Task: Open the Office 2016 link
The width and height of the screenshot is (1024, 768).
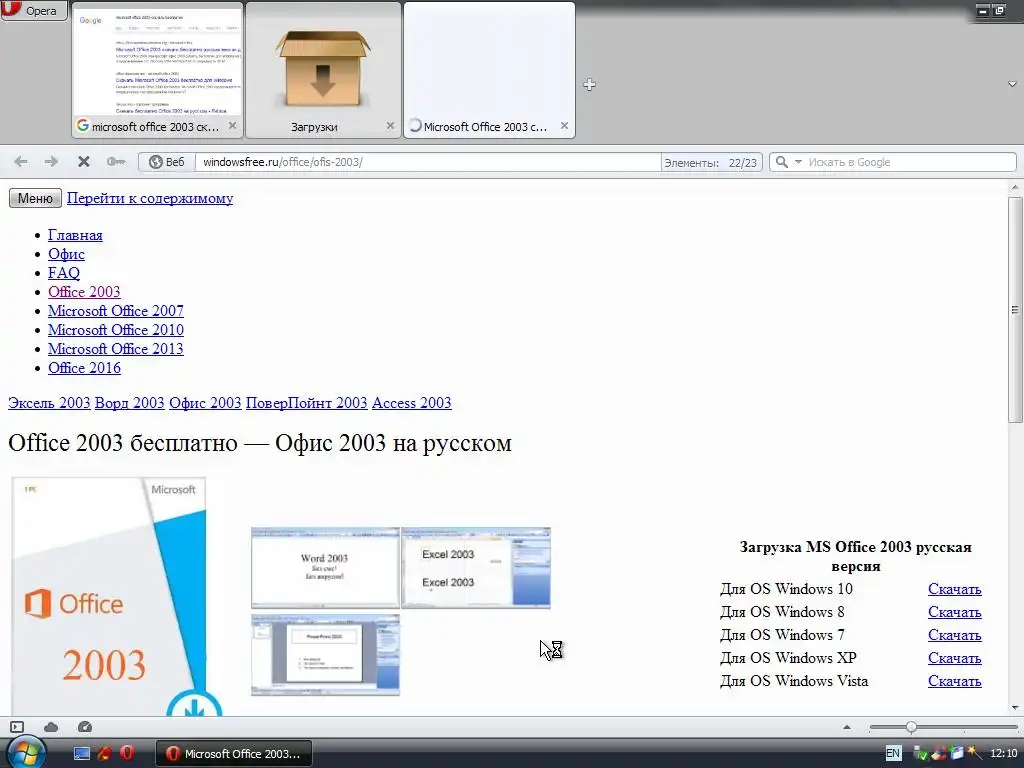Action: (84, 367)
